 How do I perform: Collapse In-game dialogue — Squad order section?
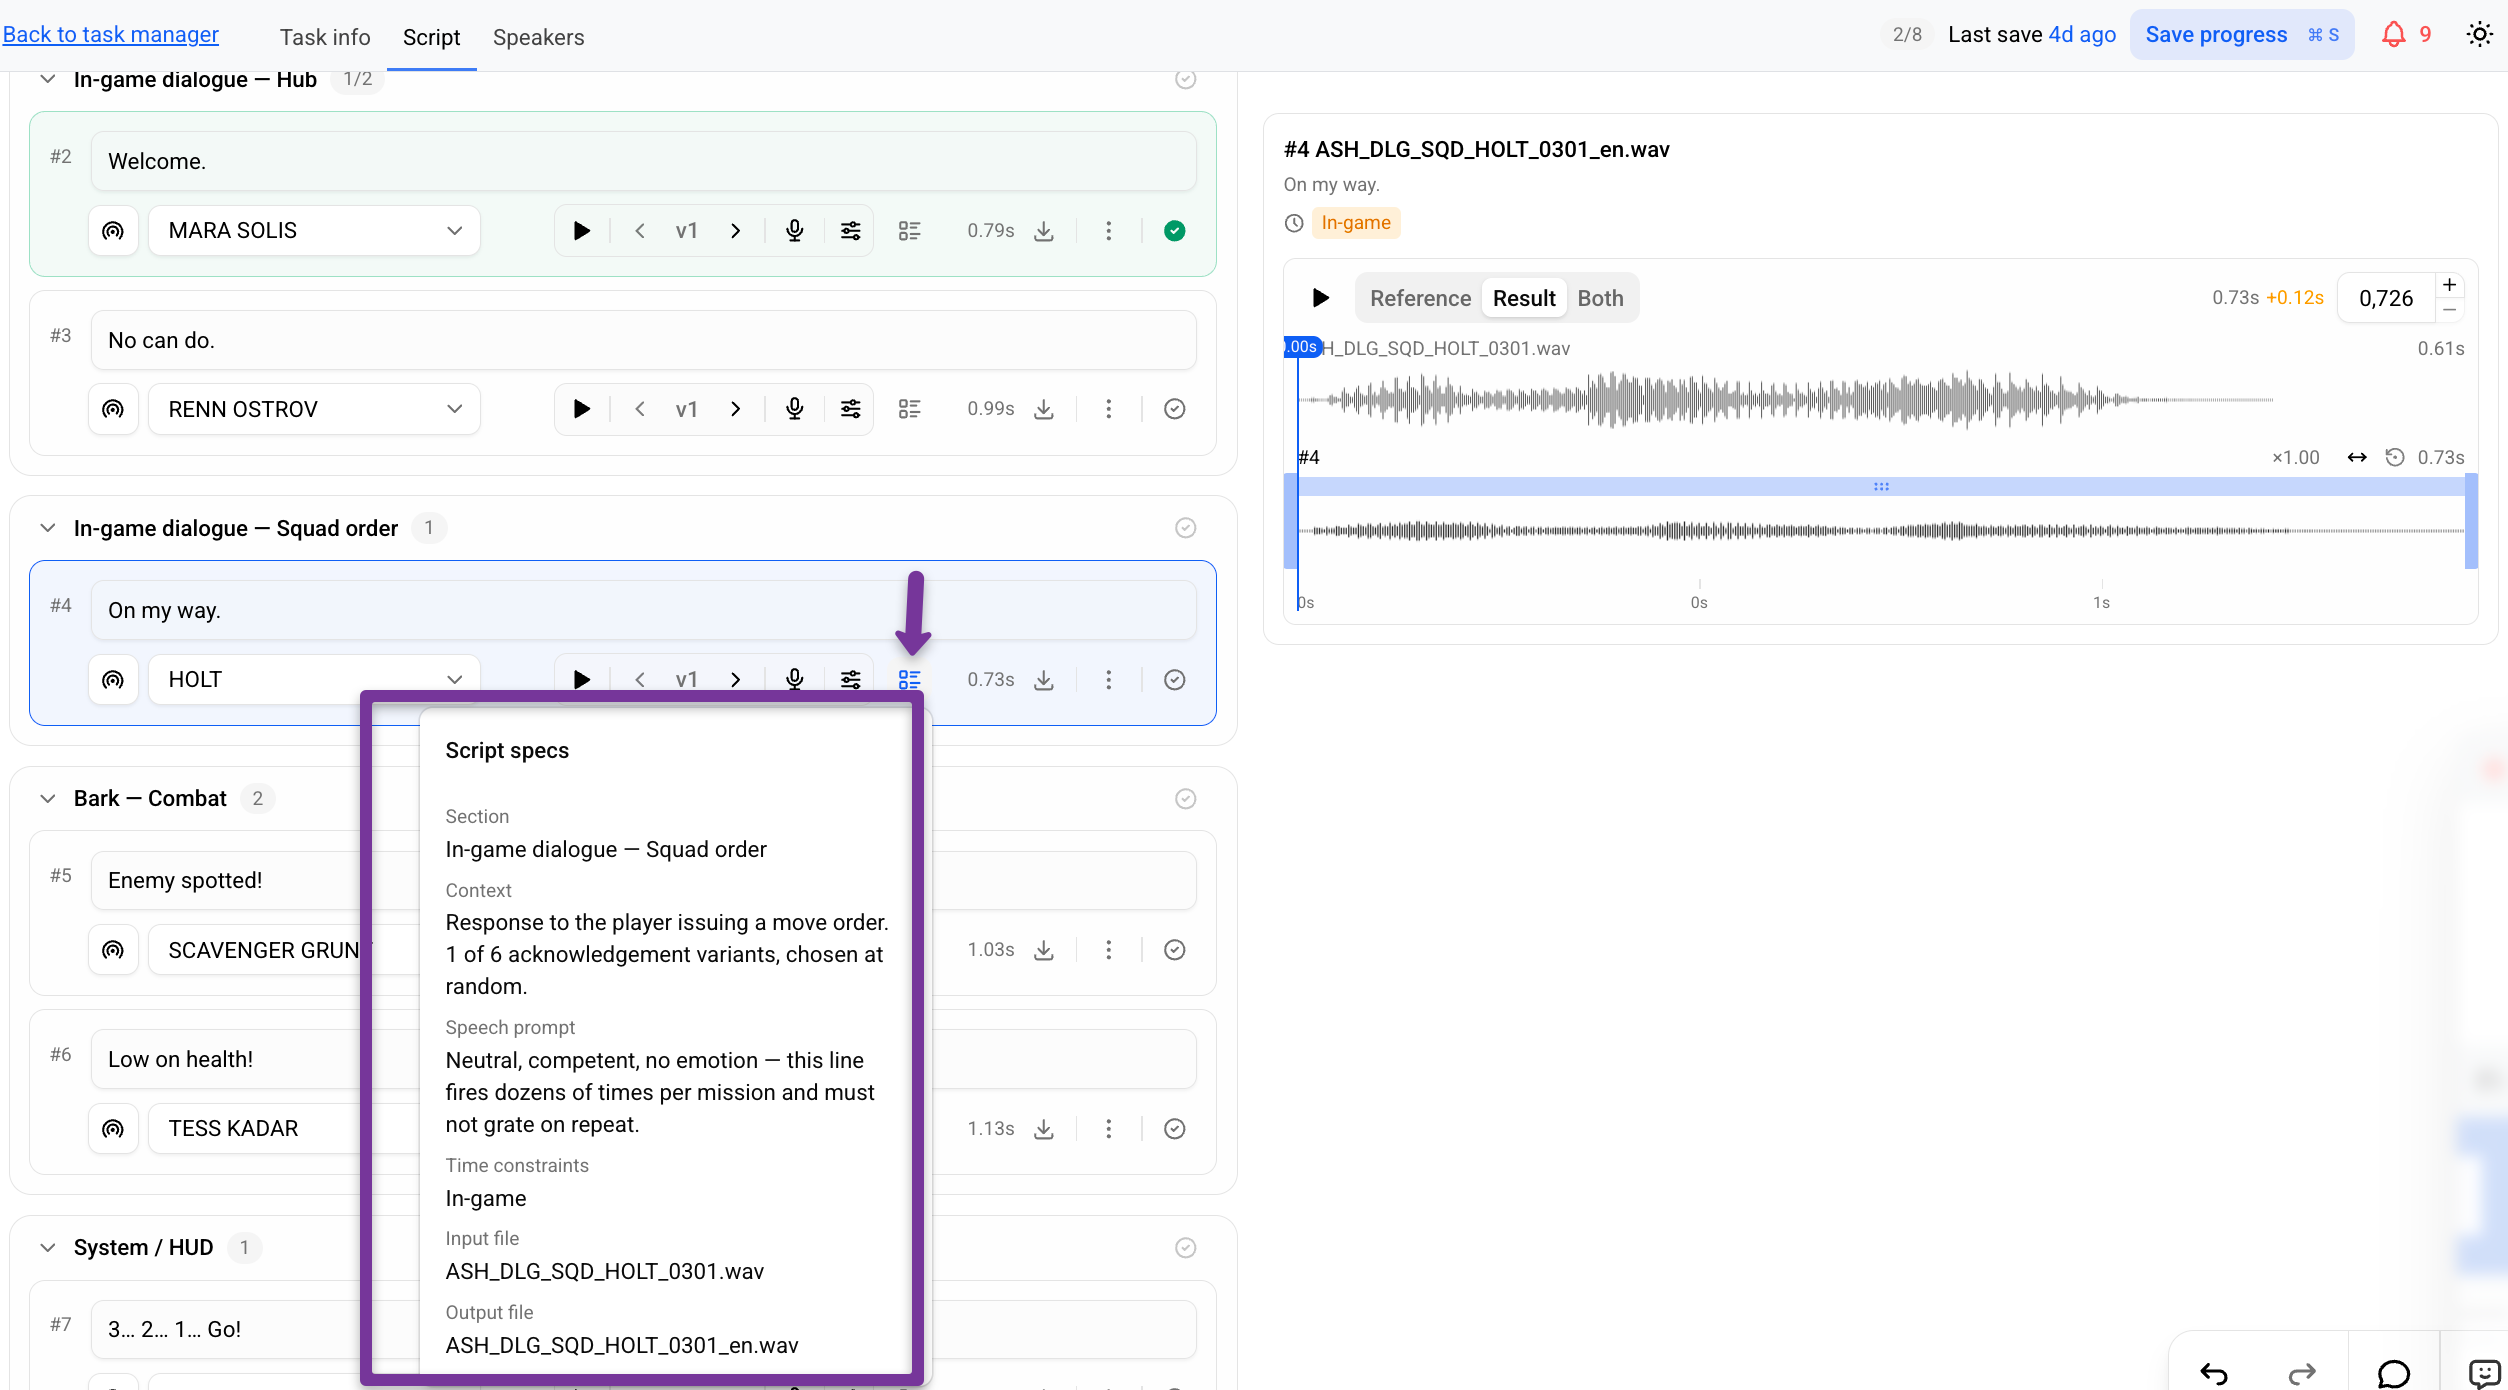(x=47, y=528)
